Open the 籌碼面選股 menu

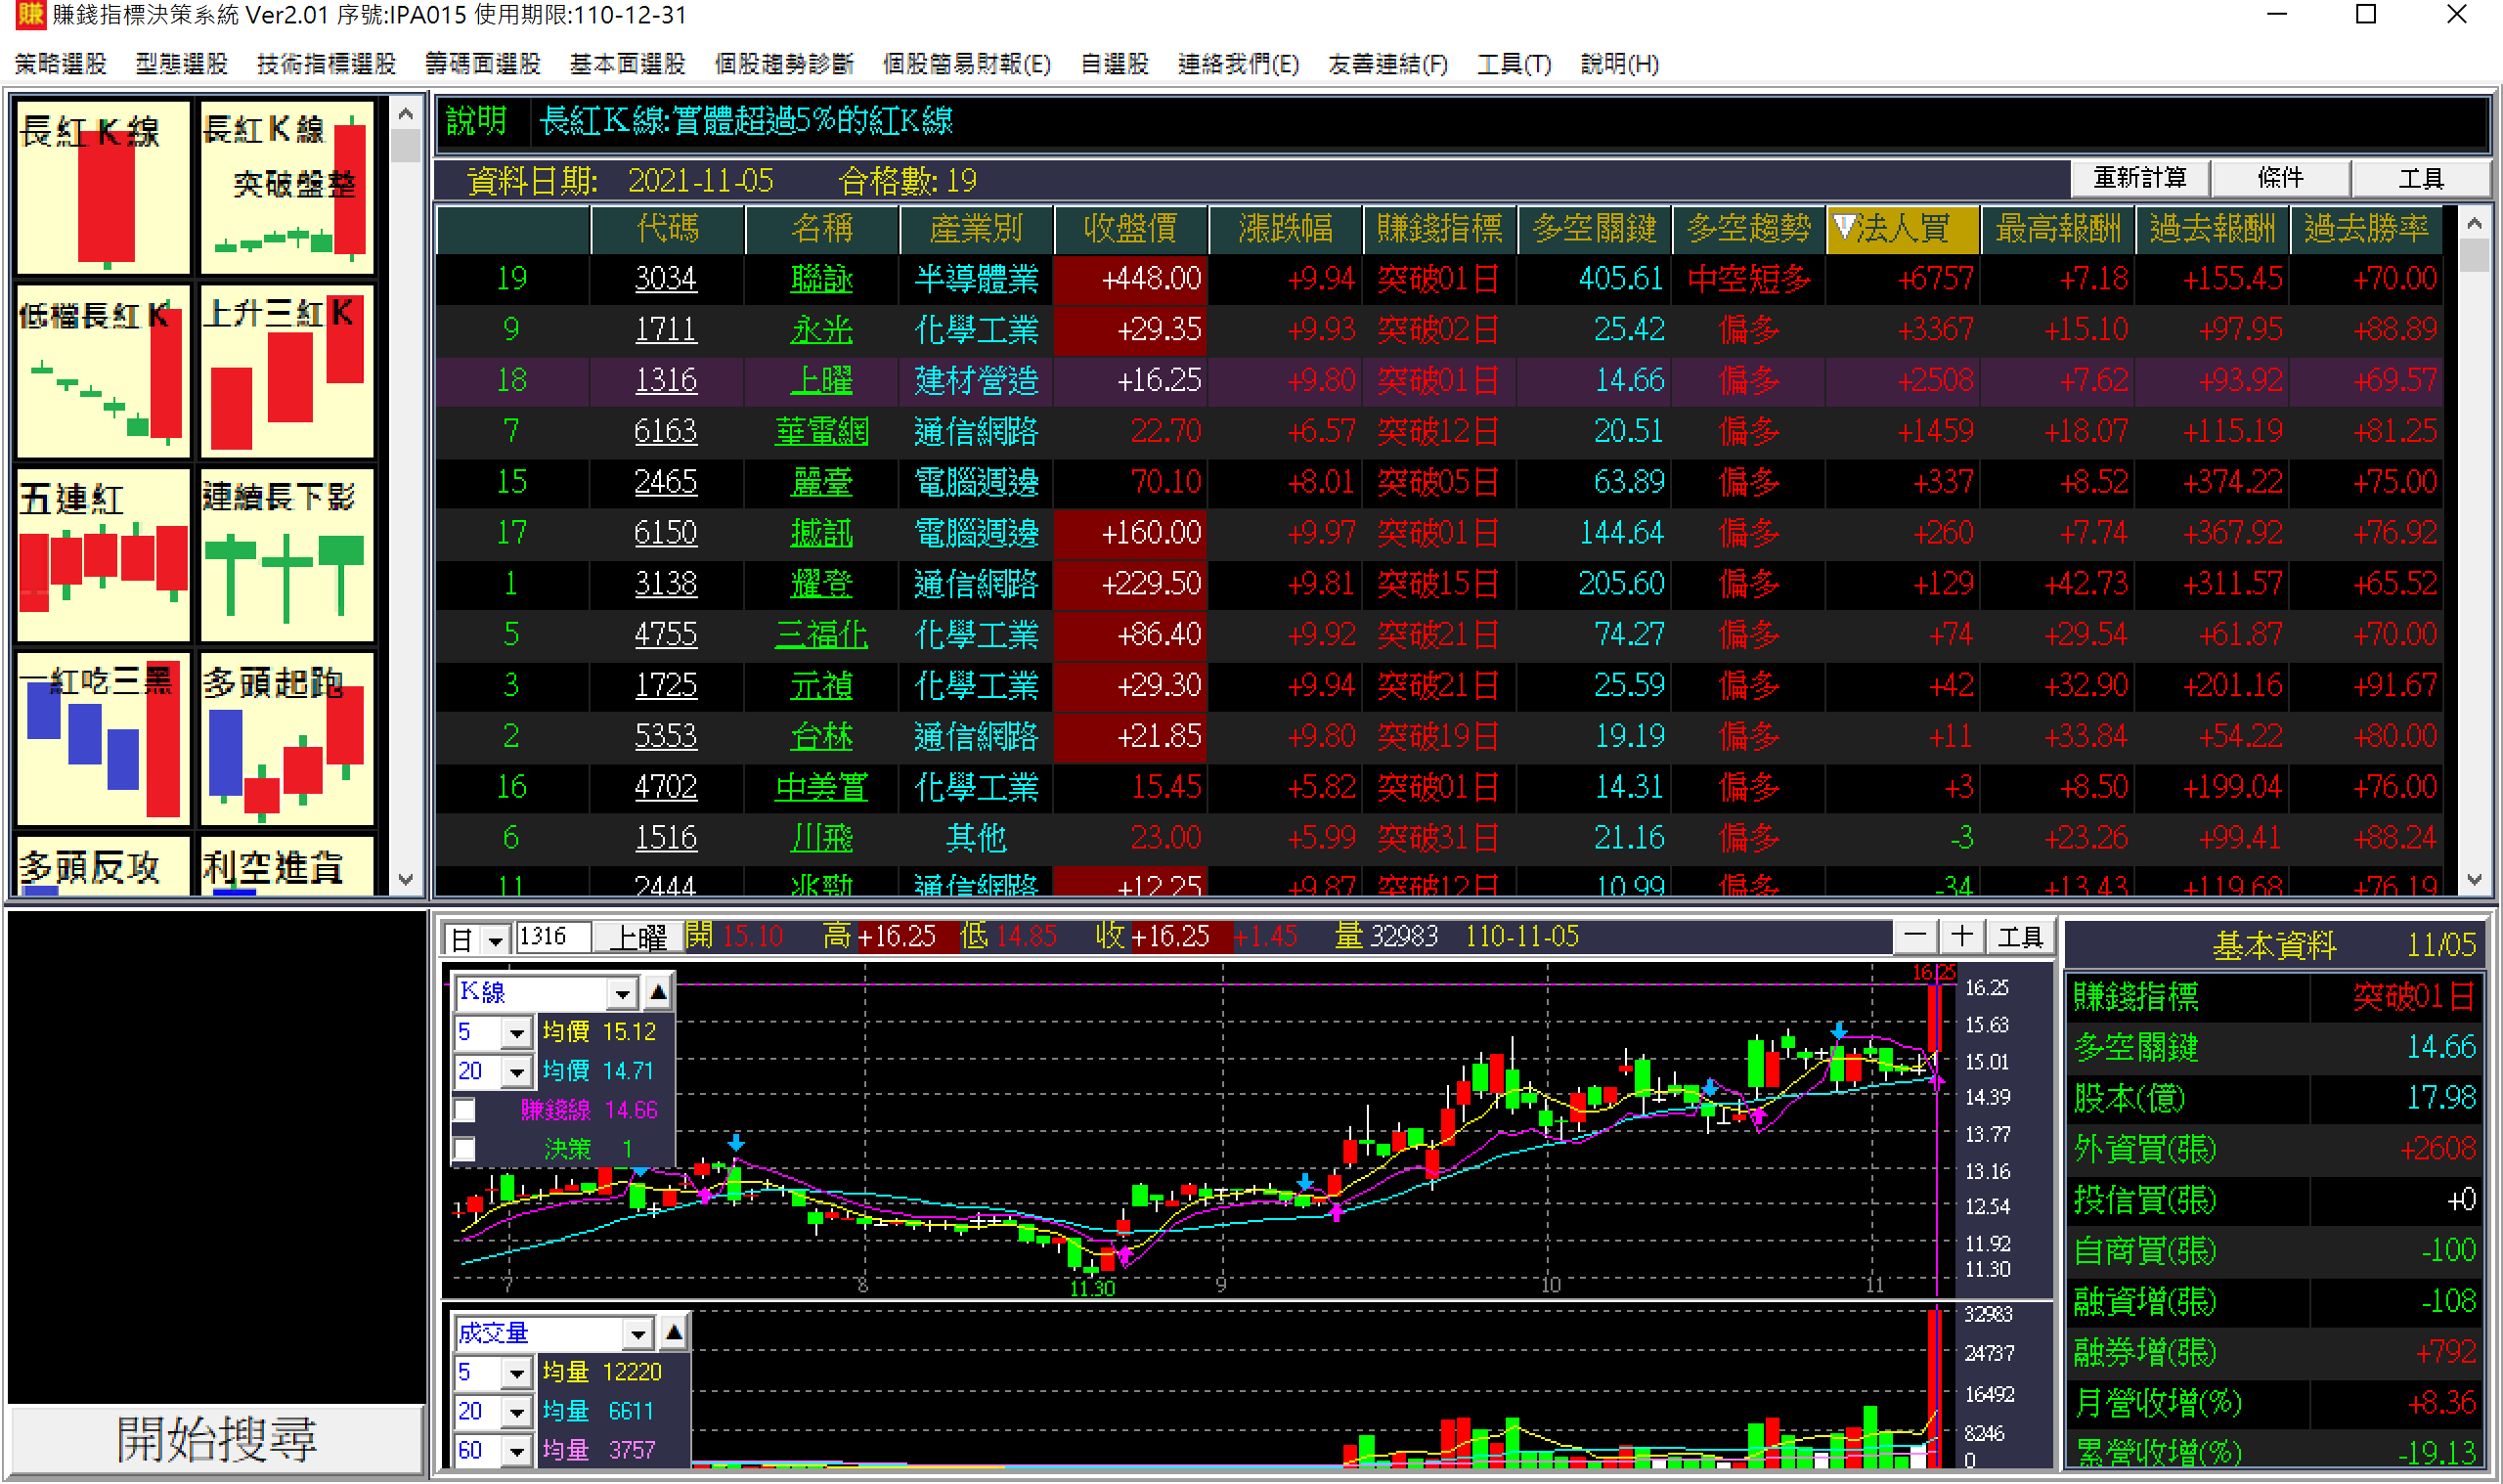click(x=483, y=64)
